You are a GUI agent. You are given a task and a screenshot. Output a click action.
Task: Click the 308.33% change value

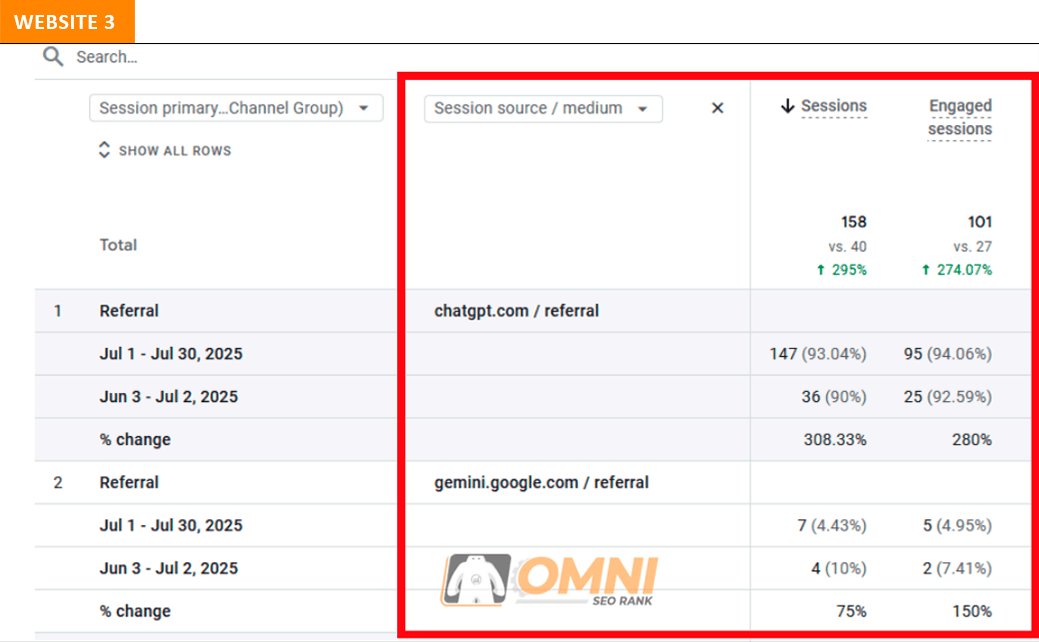(x=835, y=440)
